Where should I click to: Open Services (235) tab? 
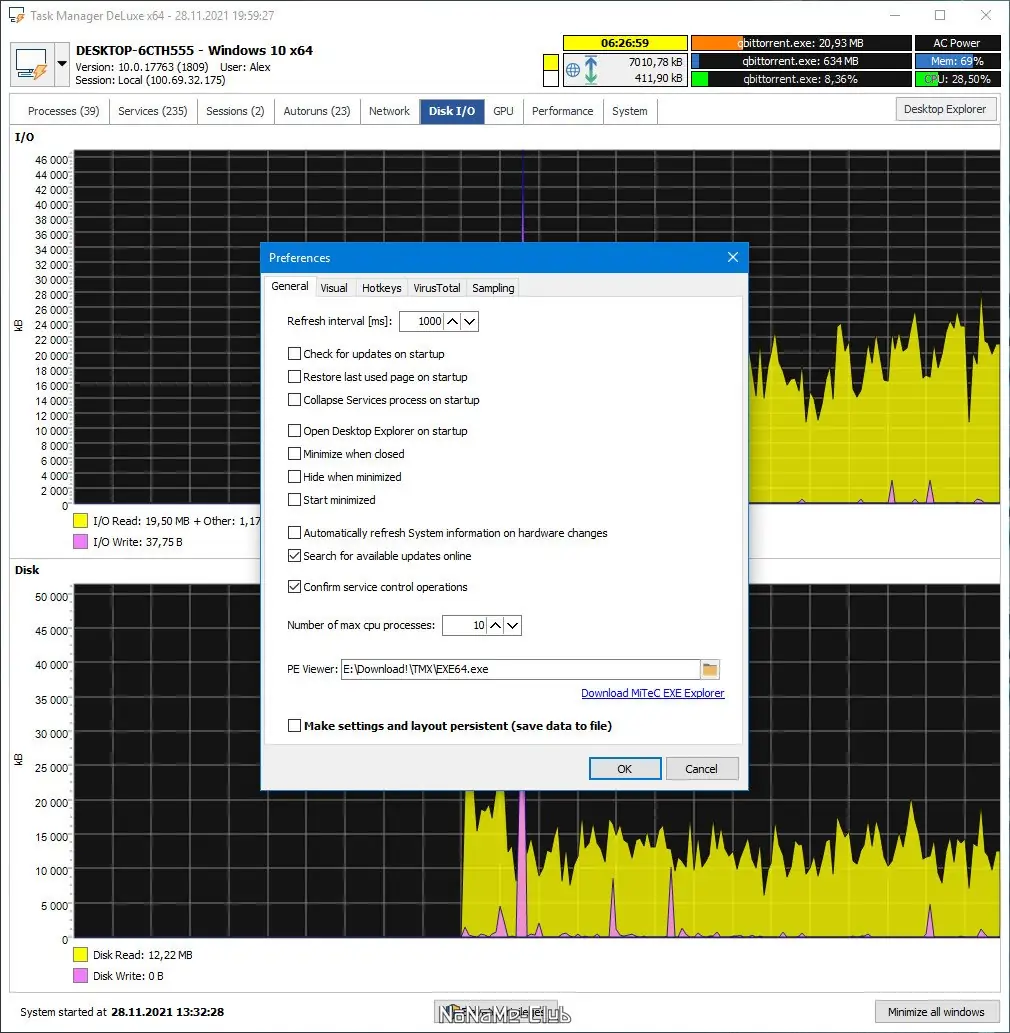tap(153, 111)
